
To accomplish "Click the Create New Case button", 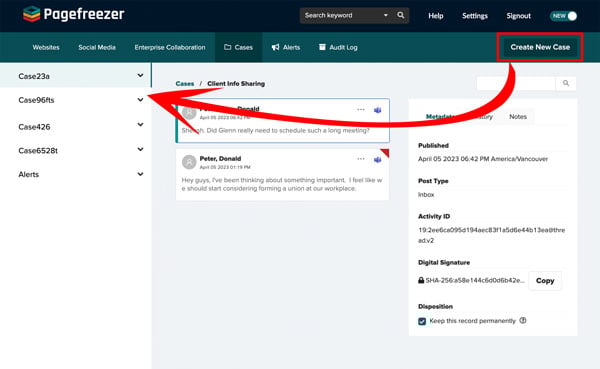I will [x=540, y=47].
